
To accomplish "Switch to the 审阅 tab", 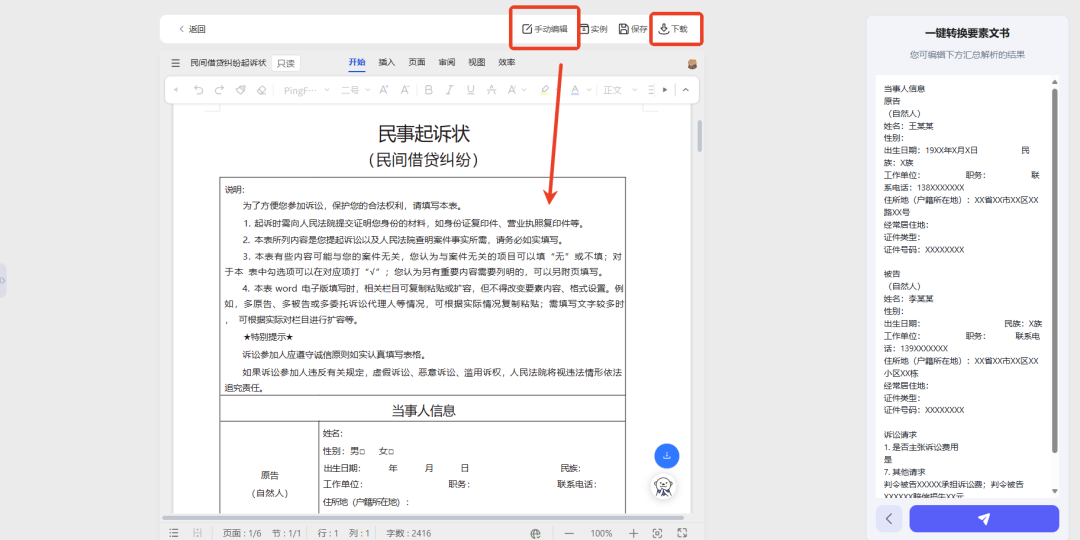I will 446,62.
